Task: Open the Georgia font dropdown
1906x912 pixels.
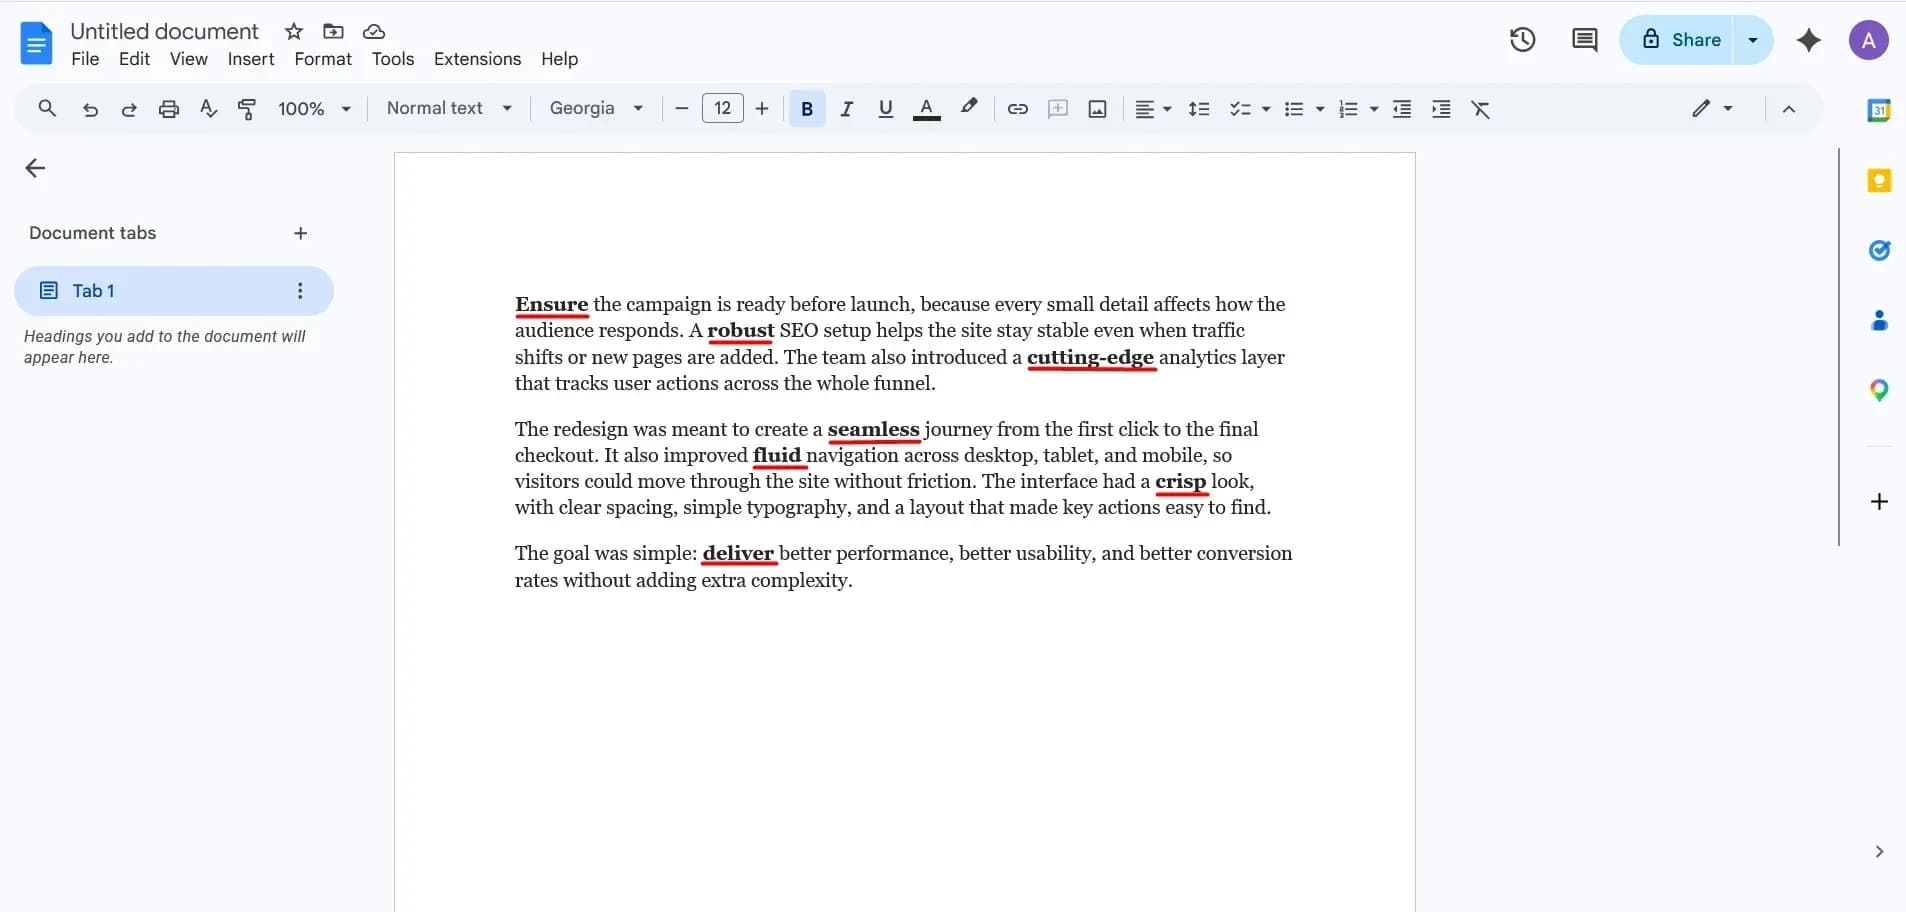Action: click(x=596, y=108)
